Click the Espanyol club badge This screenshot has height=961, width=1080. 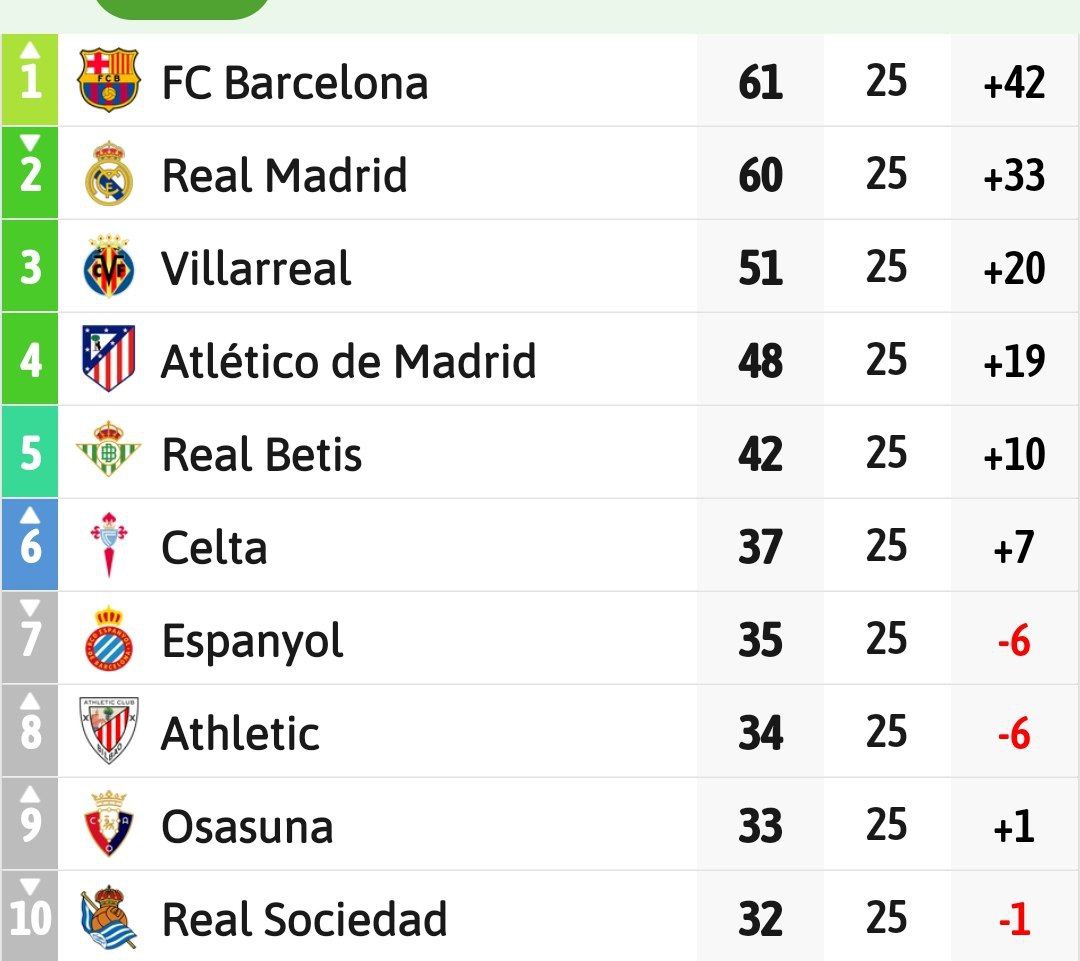coord(109,639)
